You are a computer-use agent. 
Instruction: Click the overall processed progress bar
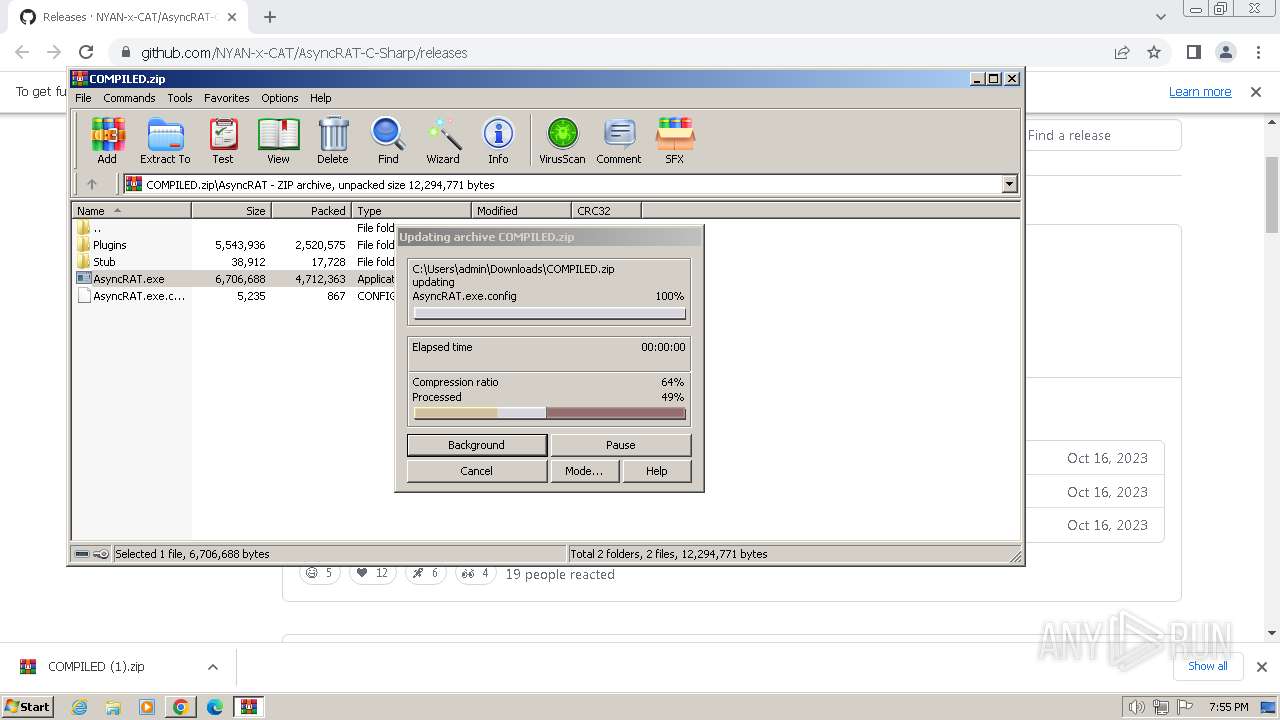point(549,413)
